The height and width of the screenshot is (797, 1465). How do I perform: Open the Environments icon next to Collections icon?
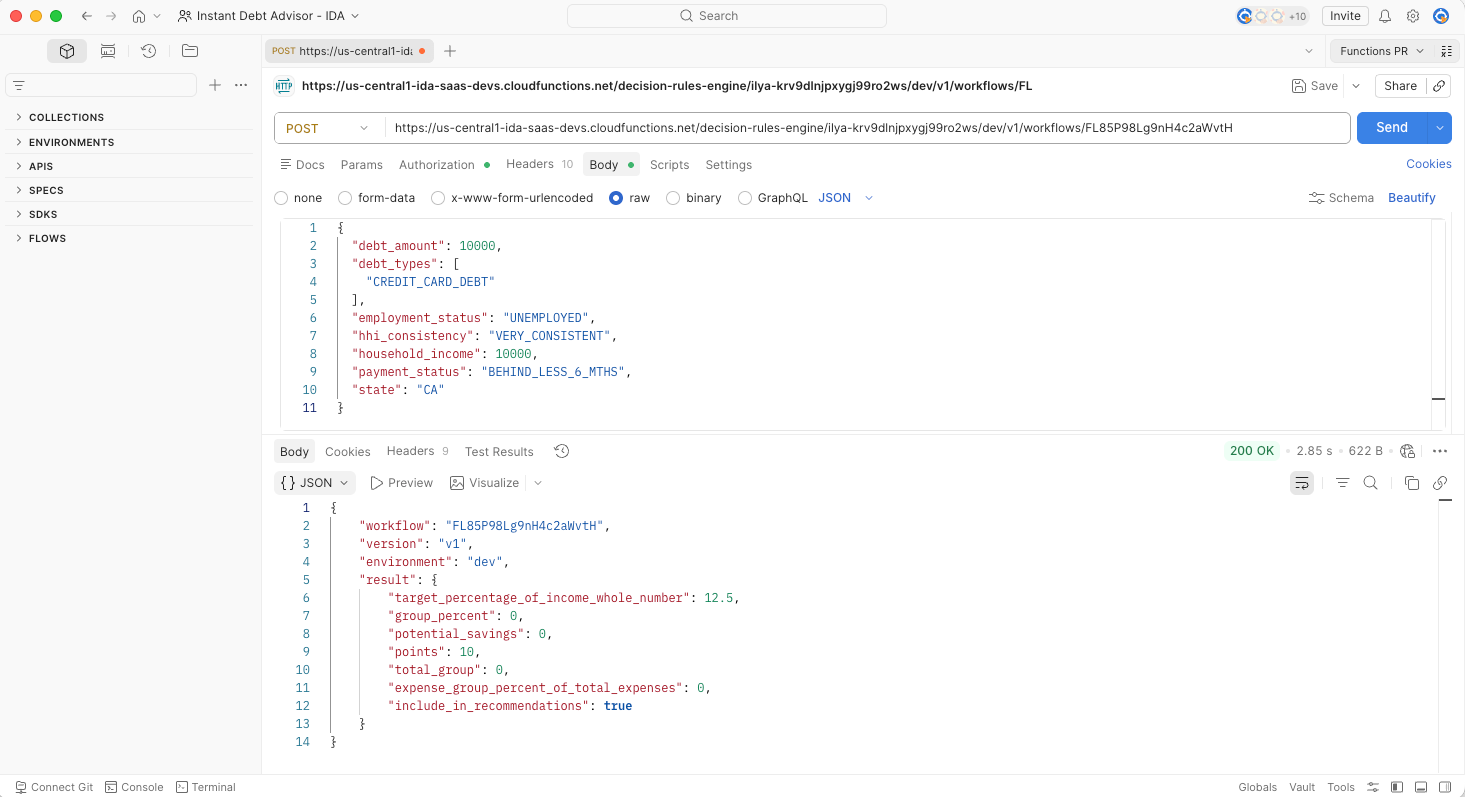point(108,51)
